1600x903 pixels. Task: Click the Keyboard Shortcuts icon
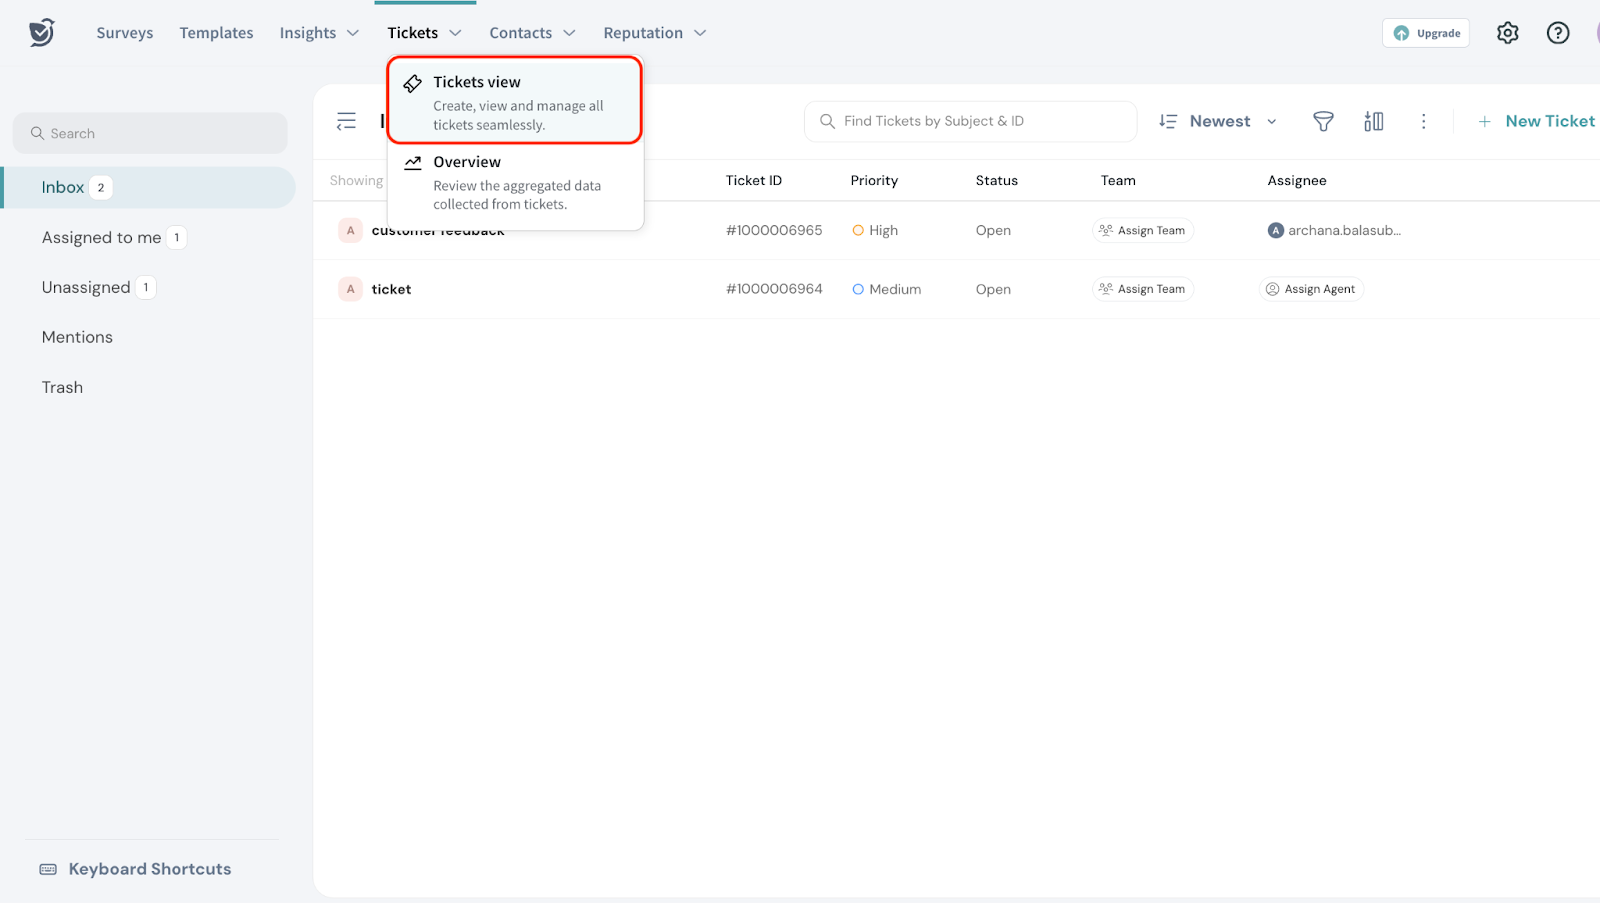coord(48,869)
